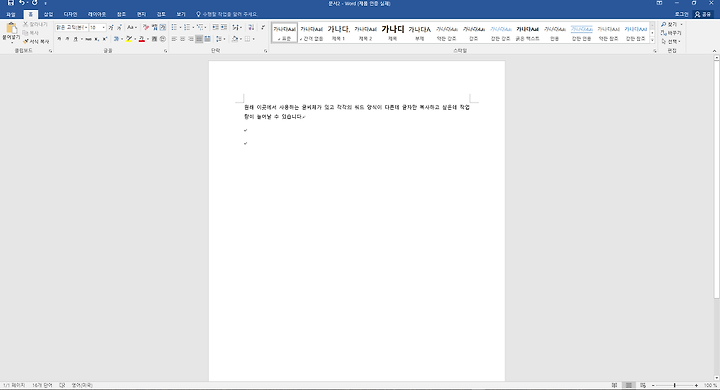This screenshot has width=720, height=390.
Task: Apply the 부제 subtitle style
Action: click(420, 33)
